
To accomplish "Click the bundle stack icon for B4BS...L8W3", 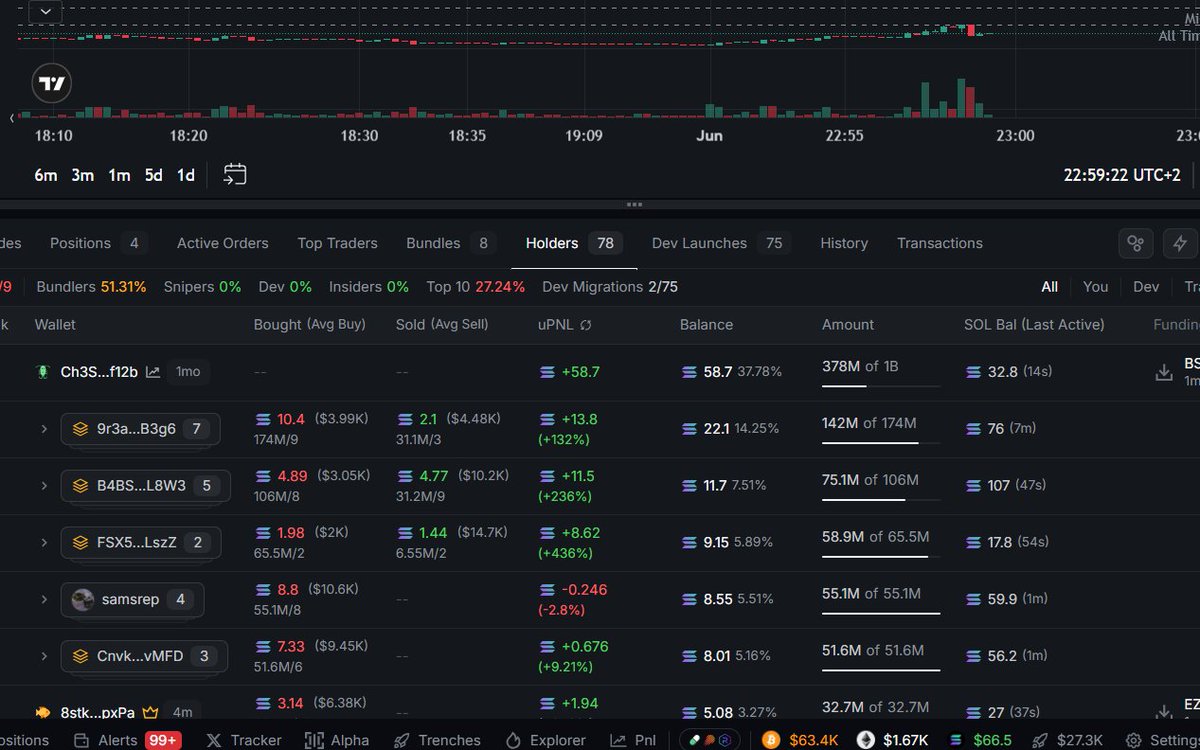I will pos(80,486).
